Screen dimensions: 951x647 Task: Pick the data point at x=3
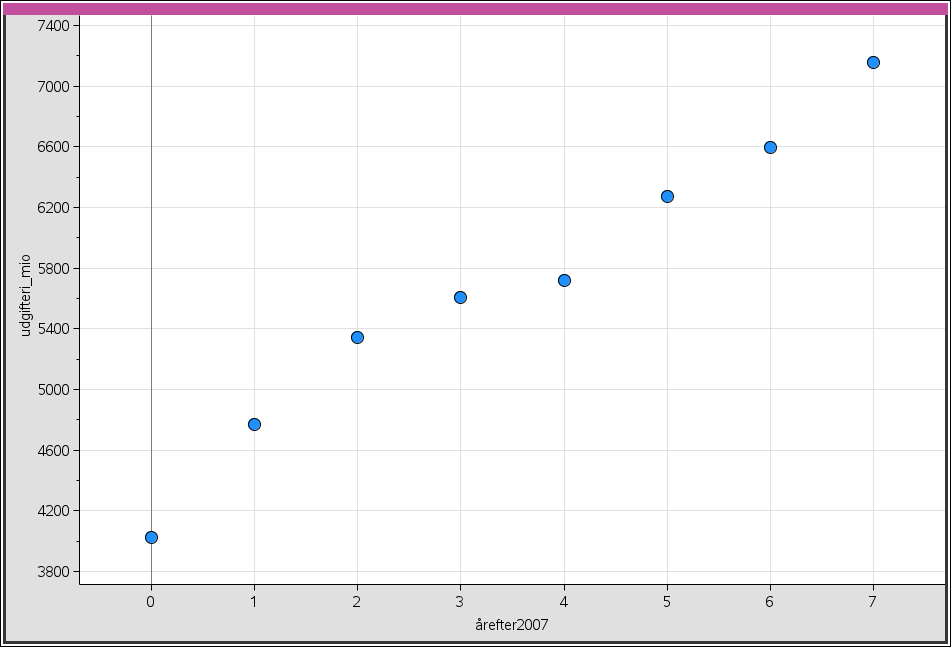tap(460, 297)
